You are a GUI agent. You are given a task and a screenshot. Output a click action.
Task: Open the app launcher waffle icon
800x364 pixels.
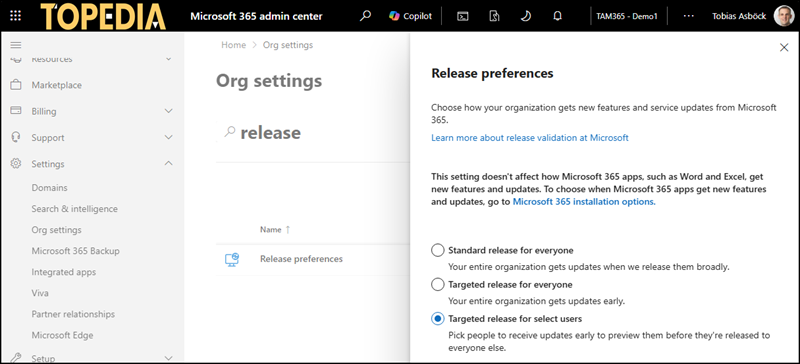[16, 16]
